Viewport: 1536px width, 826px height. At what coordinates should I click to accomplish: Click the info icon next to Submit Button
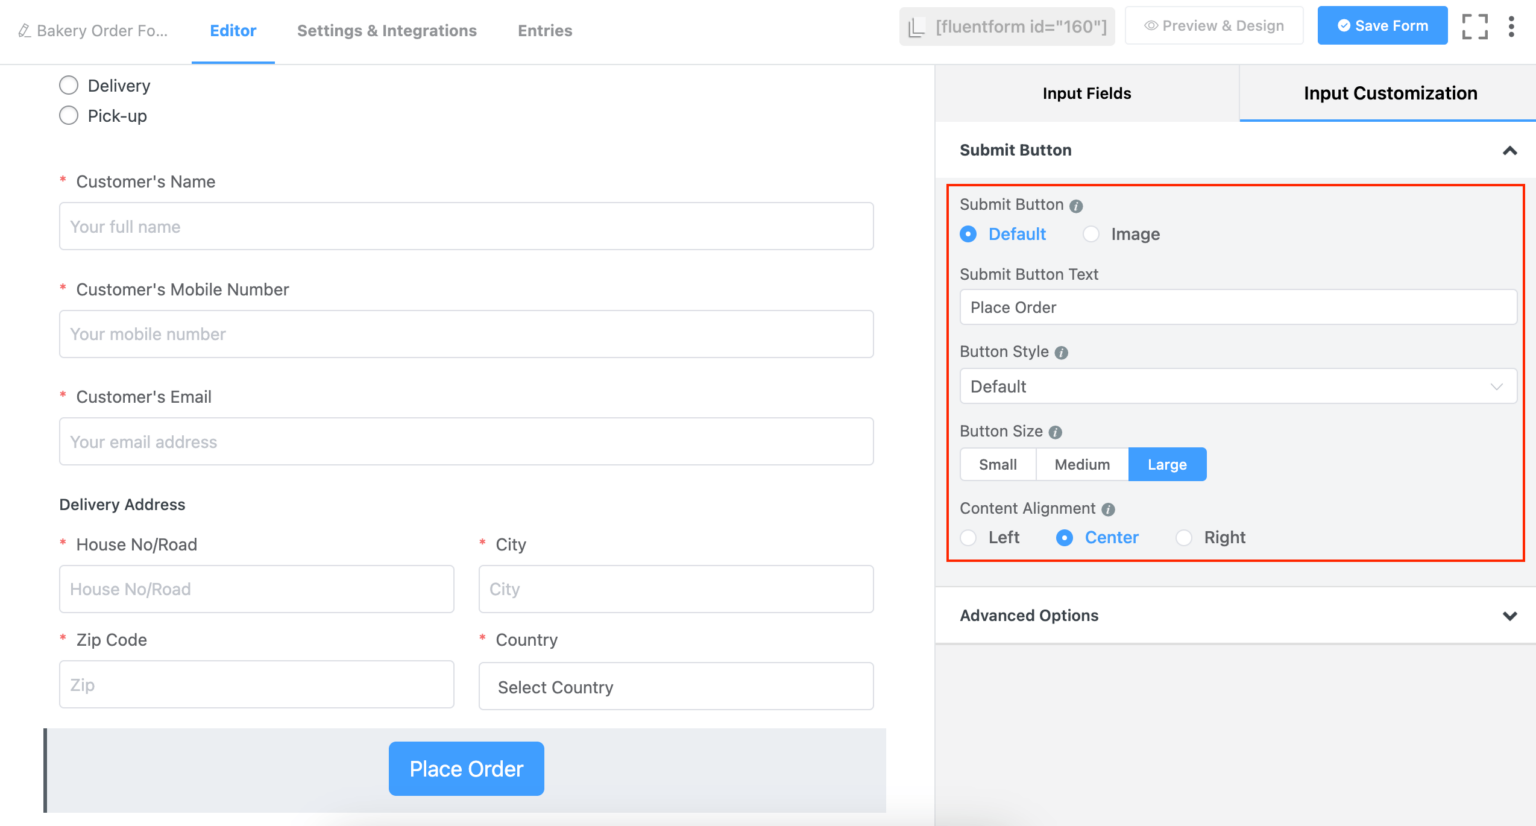click(x=1076, y=205)
